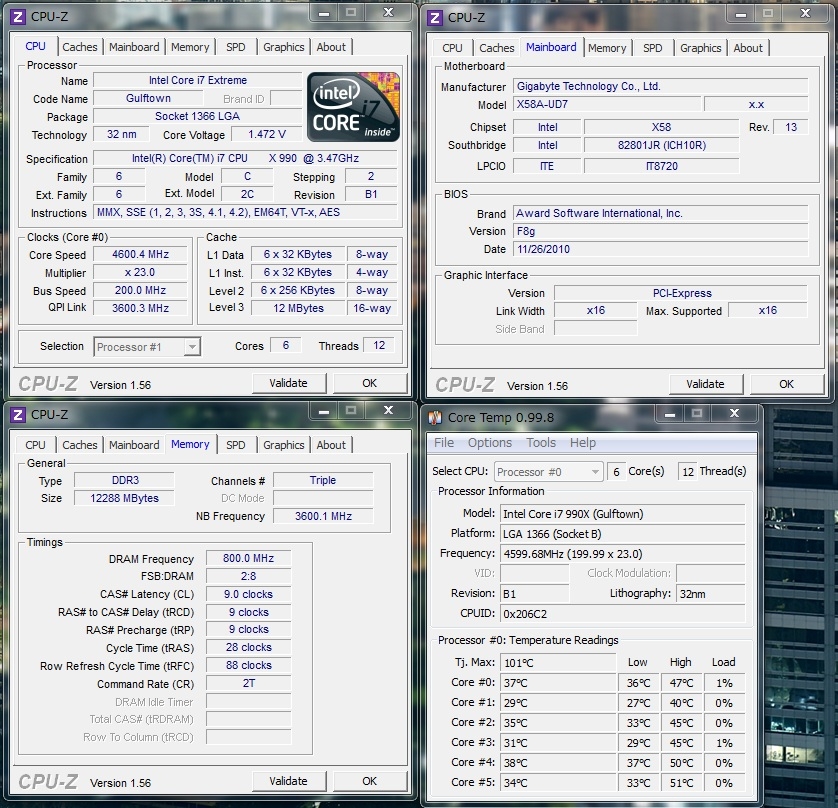Open Graphics tab in the Memory CPU-Z window

click(x=284, y=445)
